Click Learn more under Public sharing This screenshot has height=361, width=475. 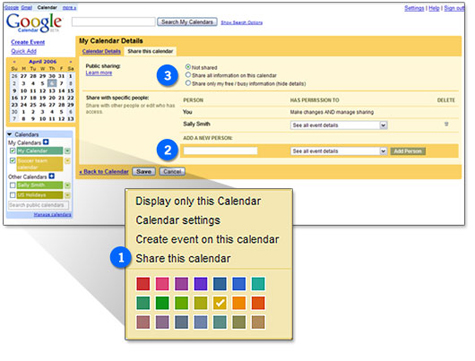click(99, 73)
